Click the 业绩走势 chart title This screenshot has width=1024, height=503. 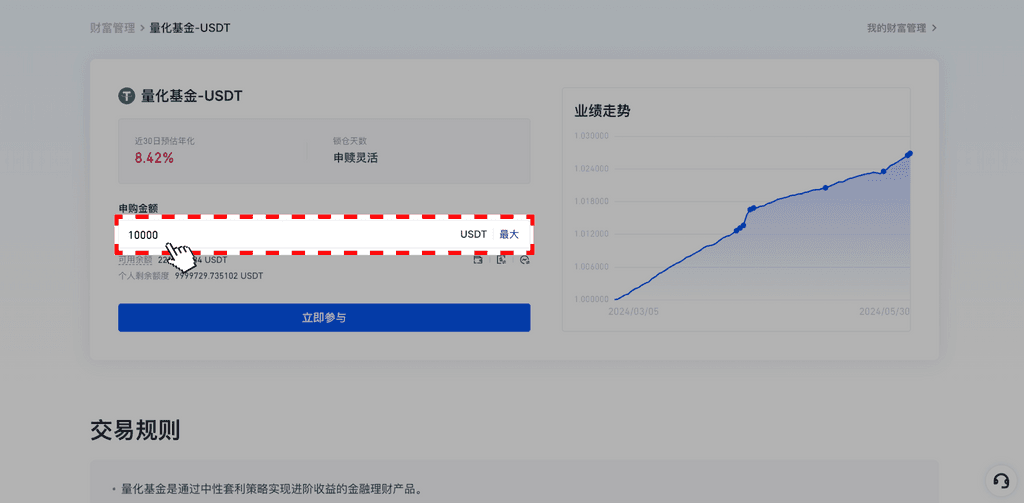click(x=602, y=111)
